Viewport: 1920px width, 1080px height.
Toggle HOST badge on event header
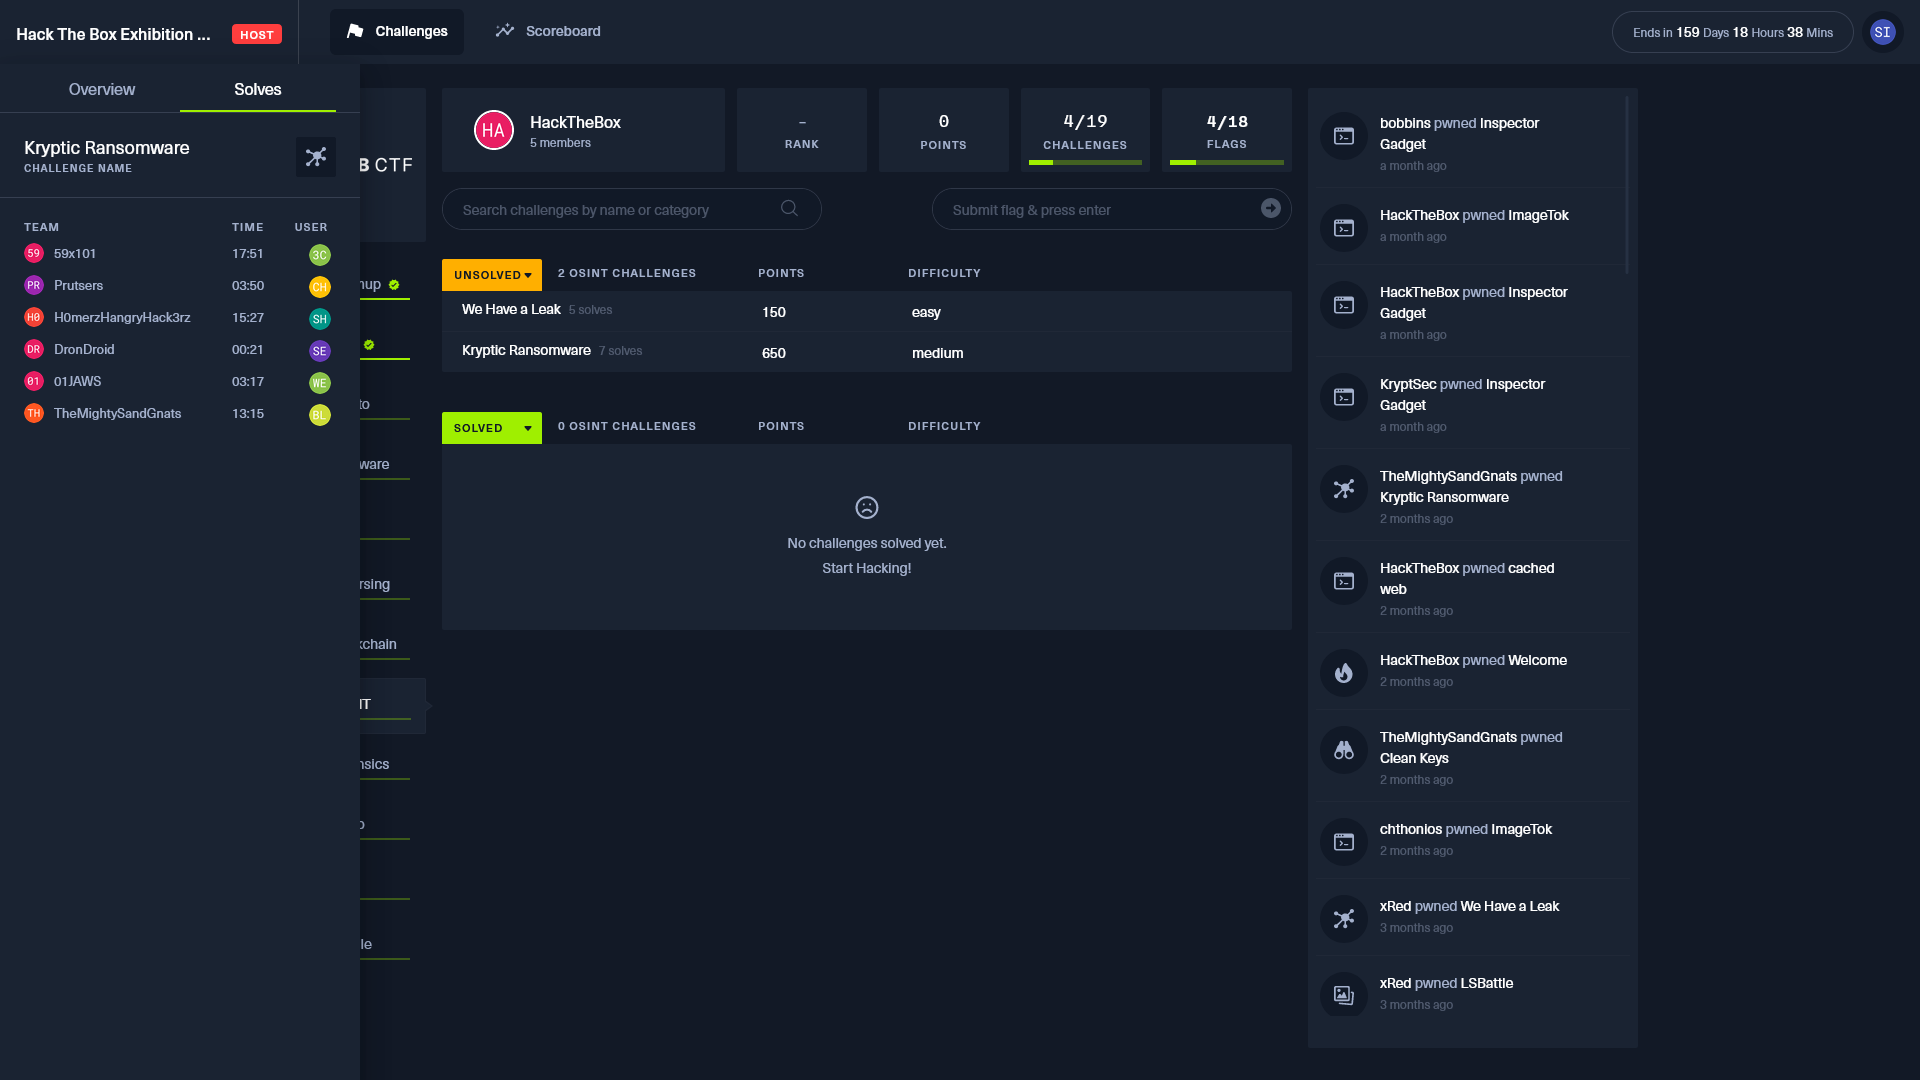[257, 34]
